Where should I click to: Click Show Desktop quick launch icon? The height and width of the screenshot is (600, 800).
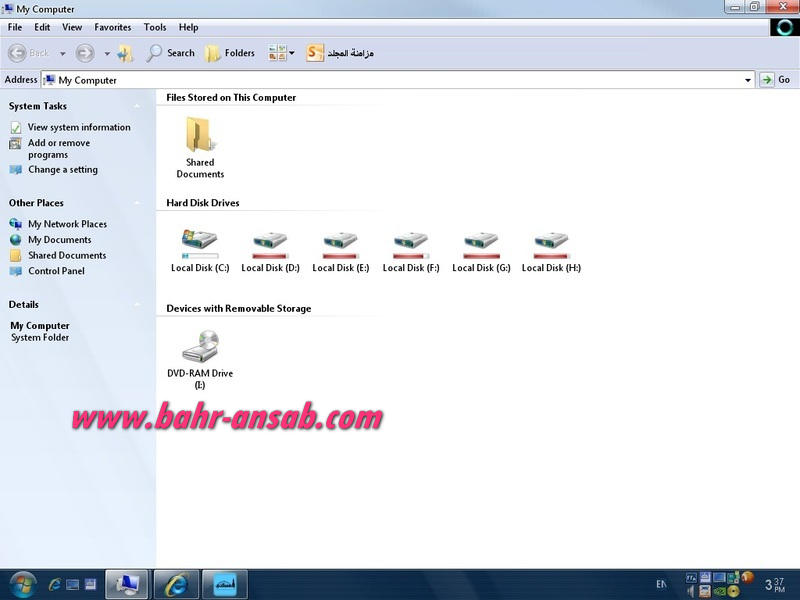coord(72,585)
